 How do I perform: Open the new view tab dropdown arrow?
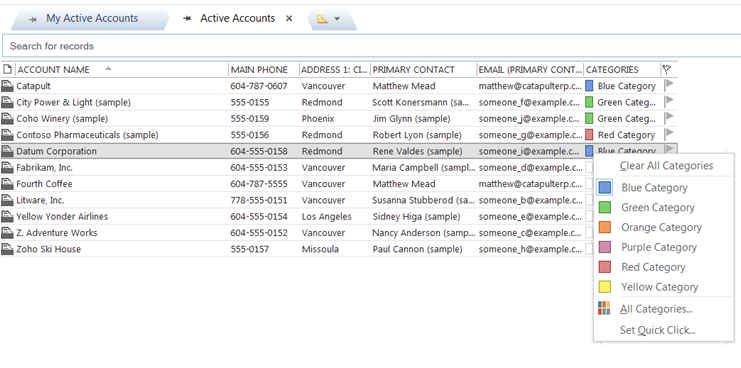pyautogui.click(x=337, y=19)
